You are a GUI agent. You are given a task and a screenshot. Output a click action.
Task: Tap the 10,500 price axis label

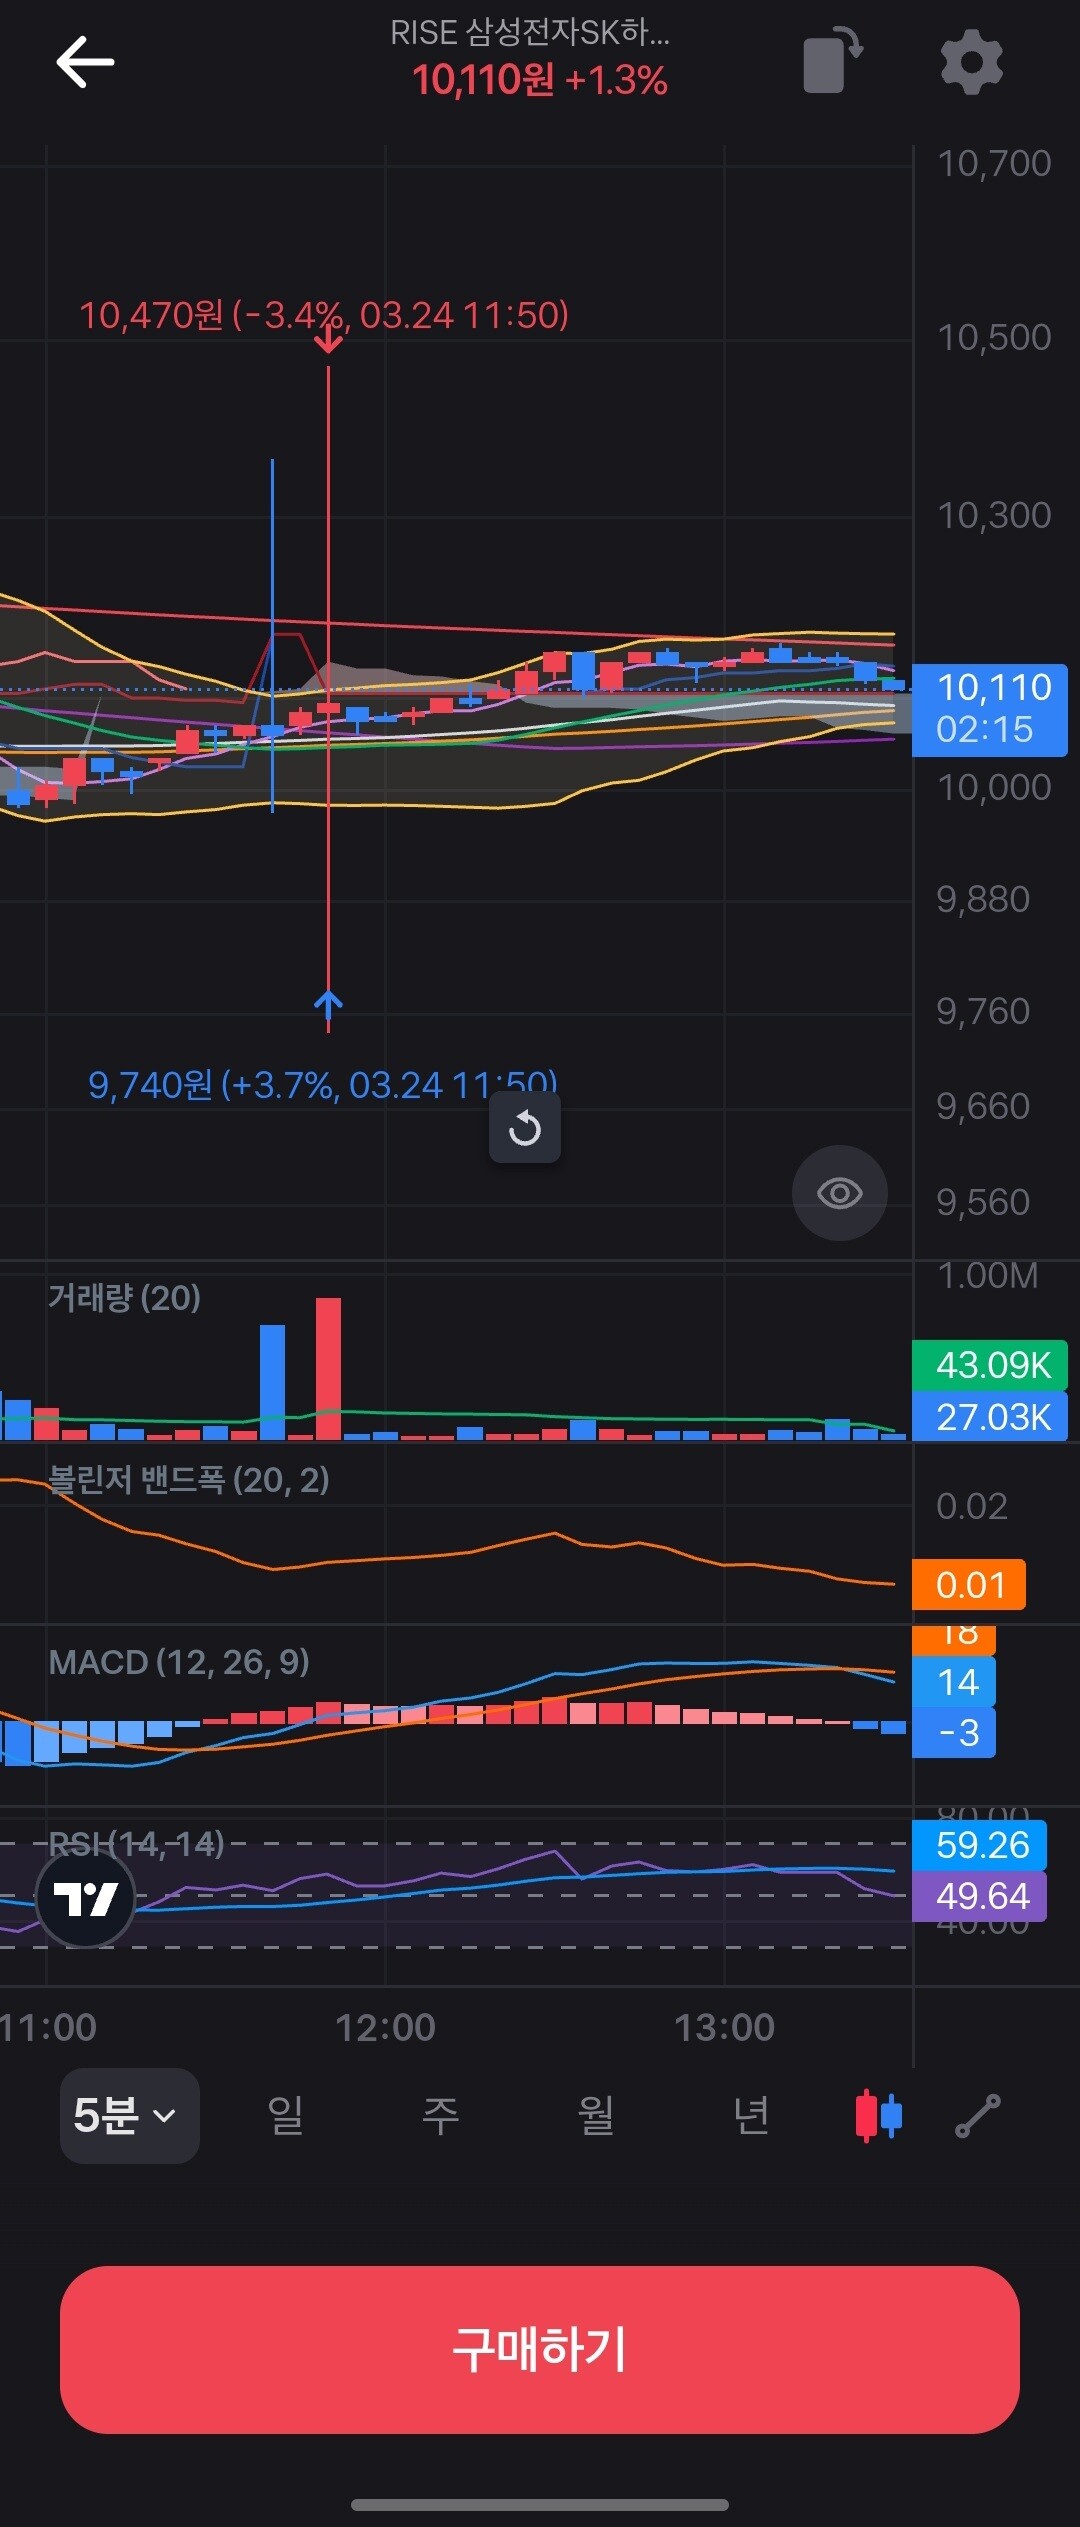click(994, 338)
